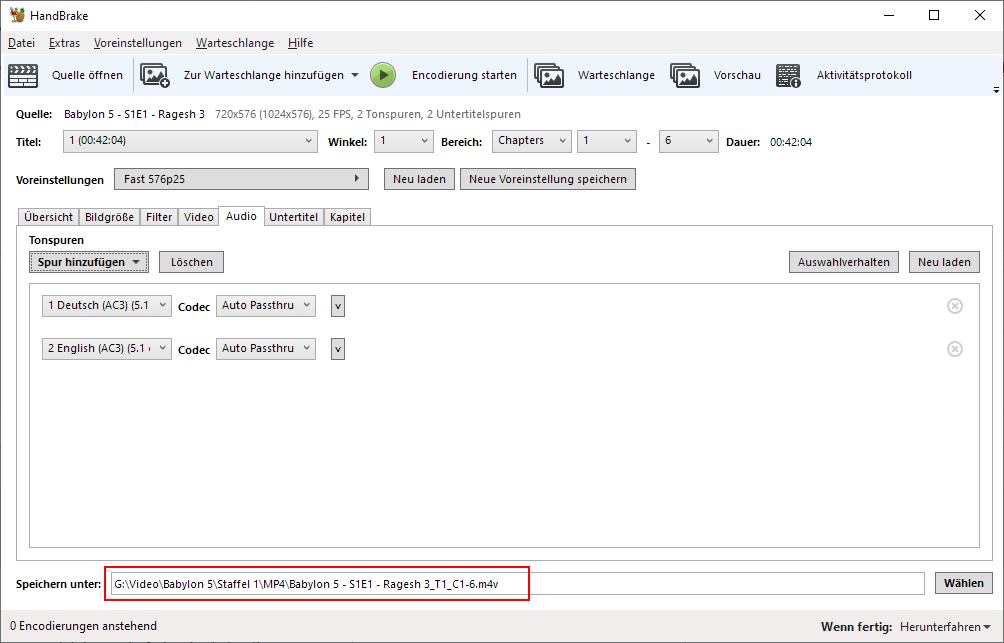
Task: Switch to the Video tab
Action: [x=198, y=217]
